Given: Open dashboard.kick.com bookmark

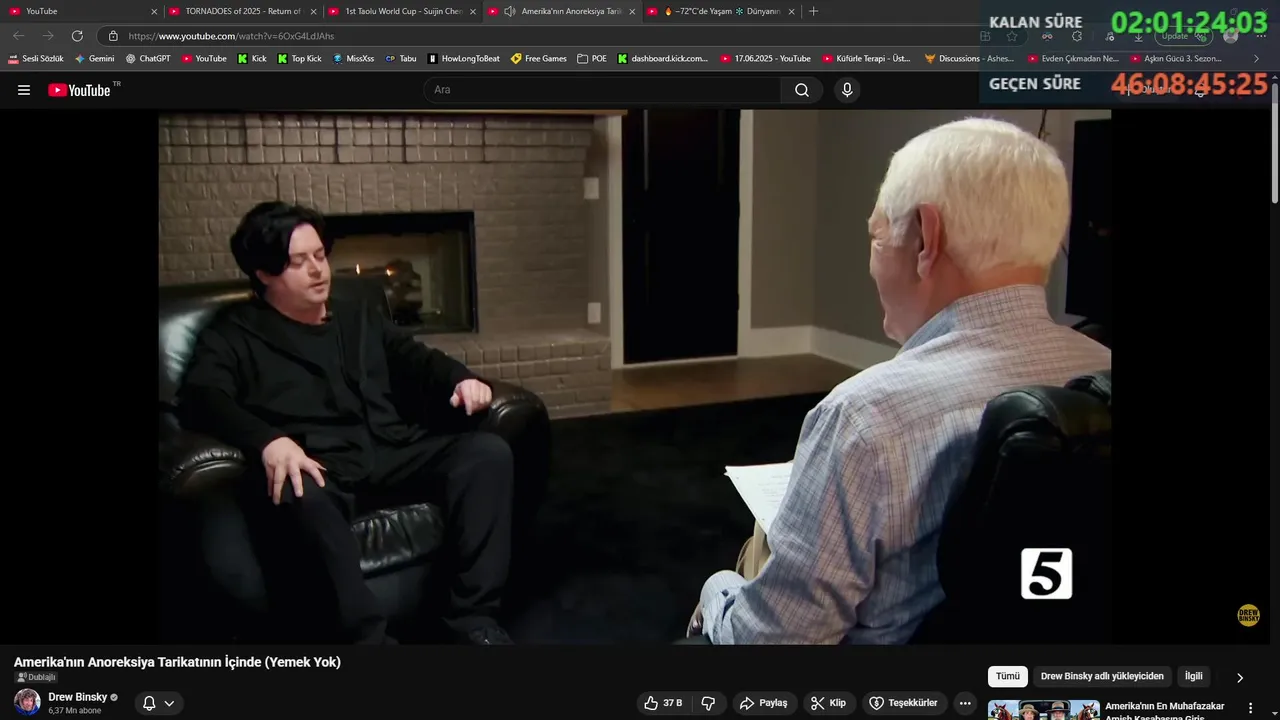Looking at the screenshot, I should 662,59.
